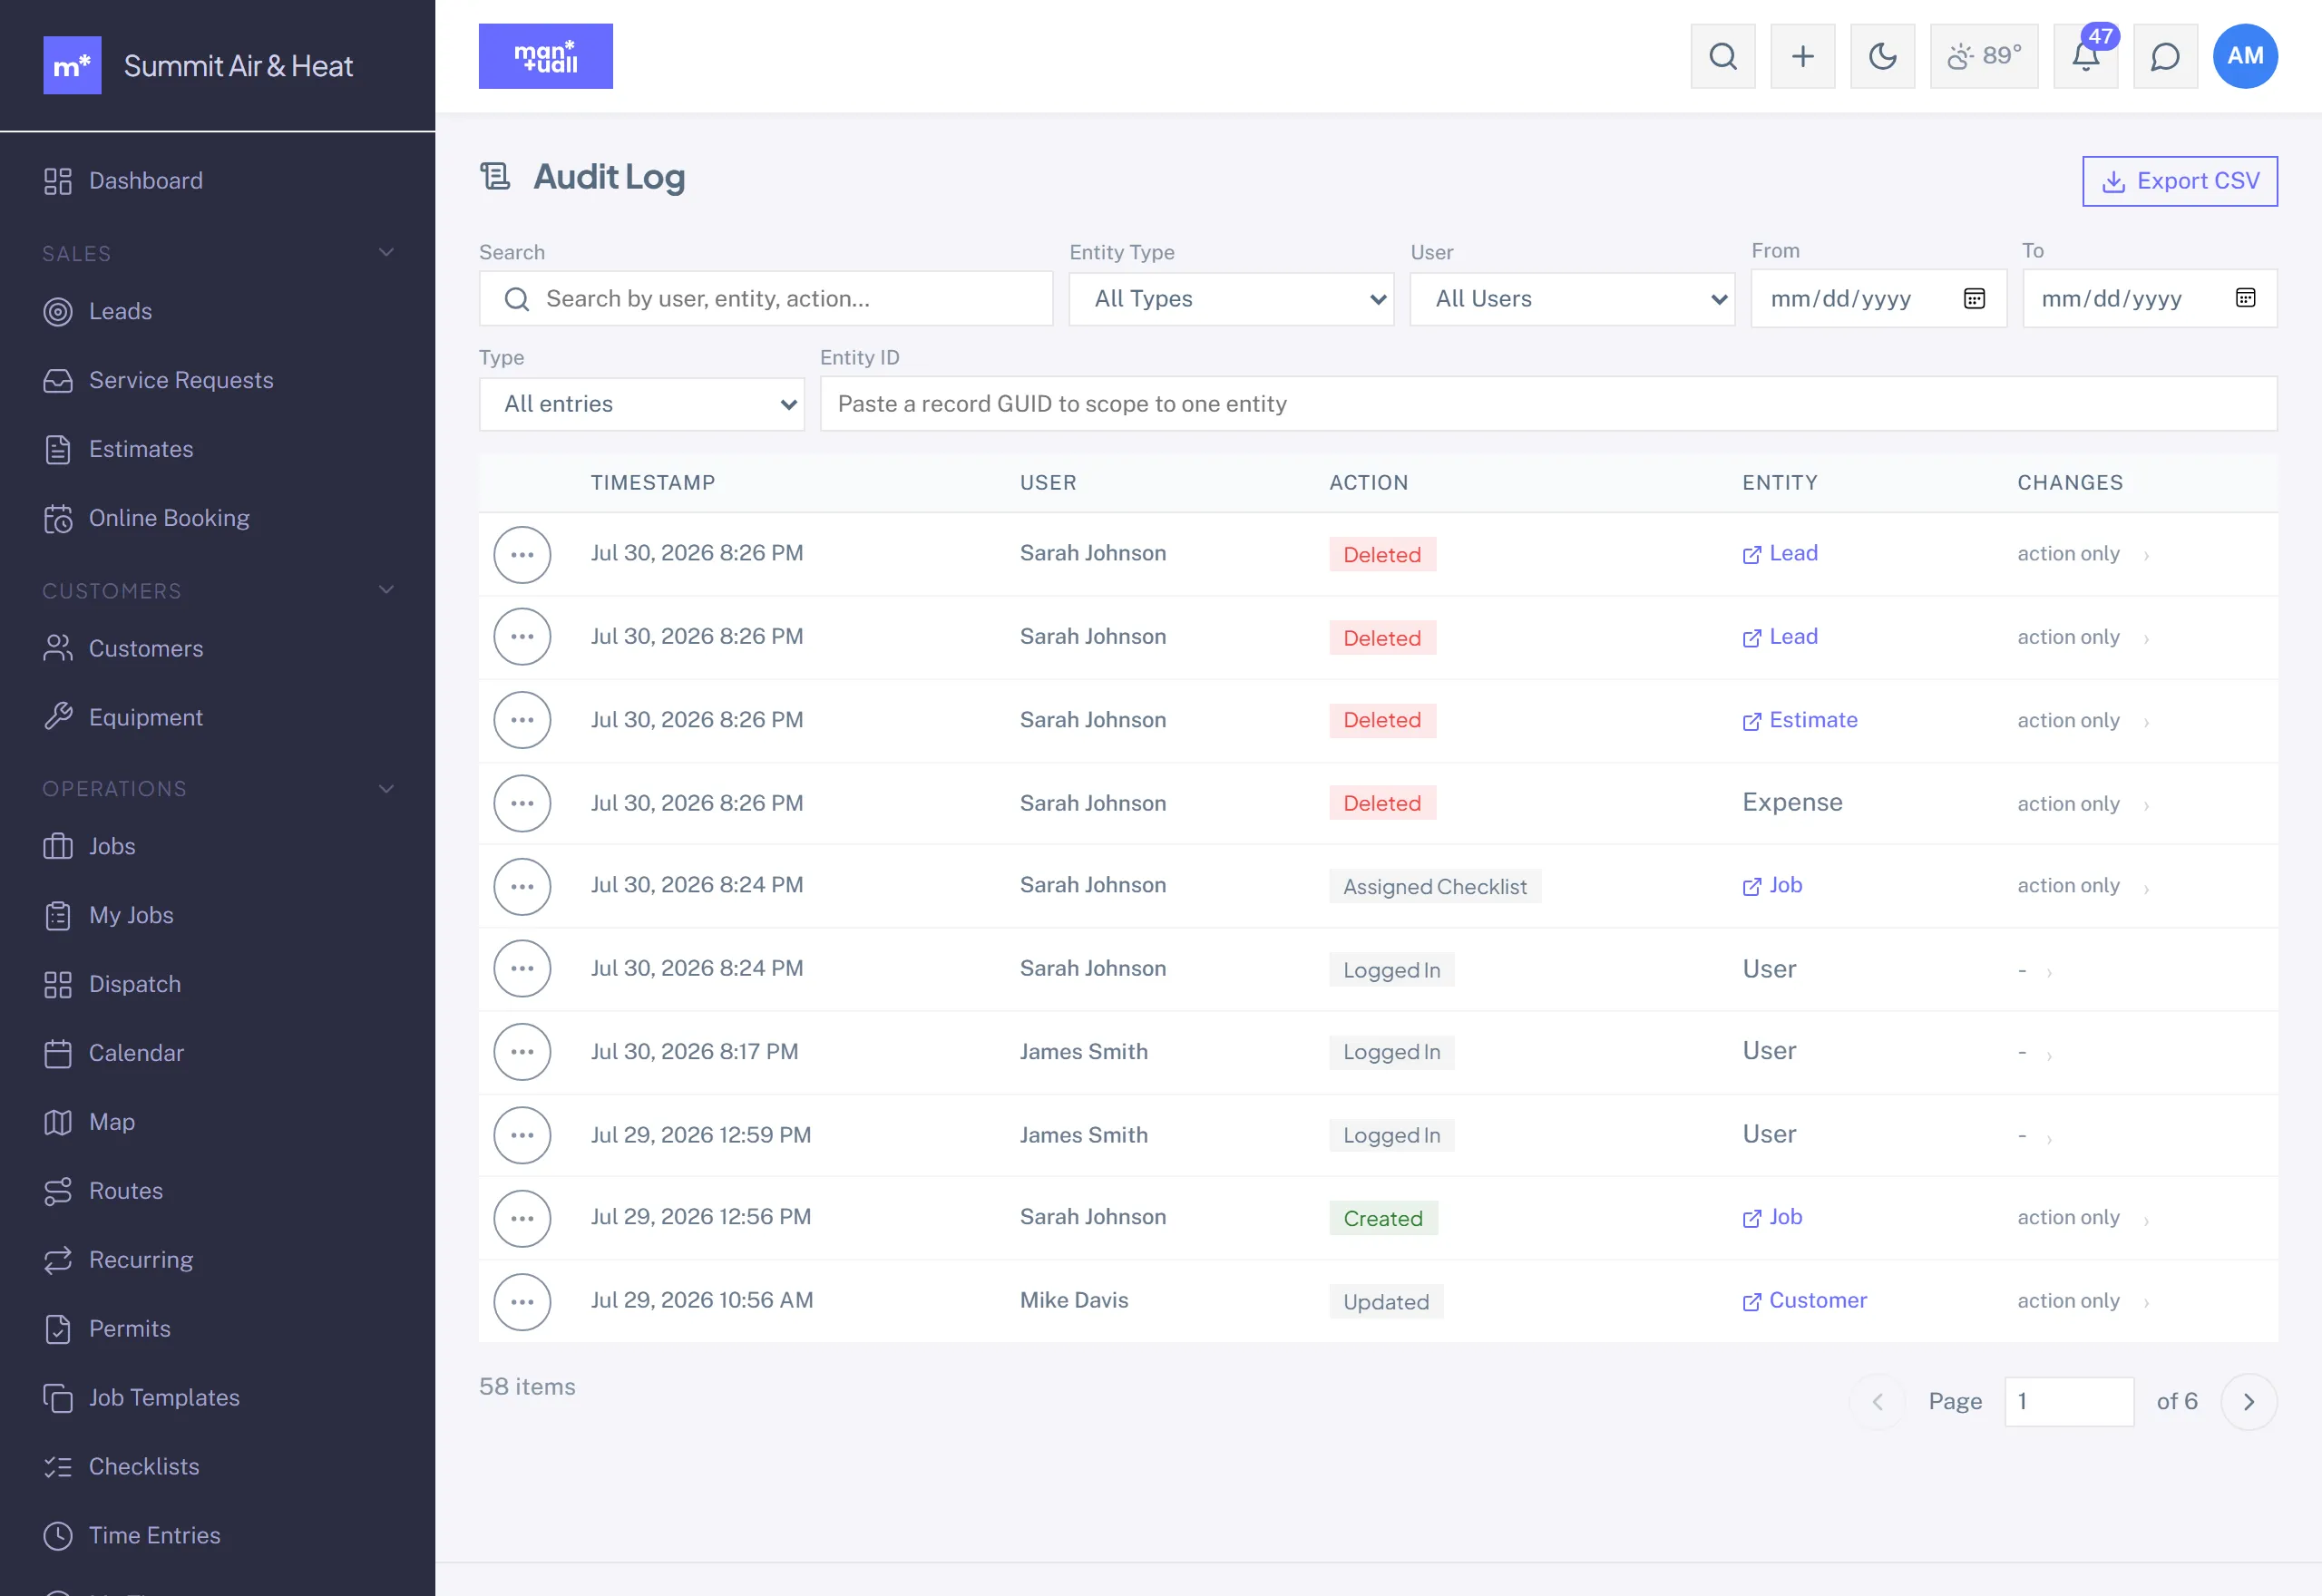Click the plus quick-add icon
2322x1596 pixels.
click(1802, 56)
